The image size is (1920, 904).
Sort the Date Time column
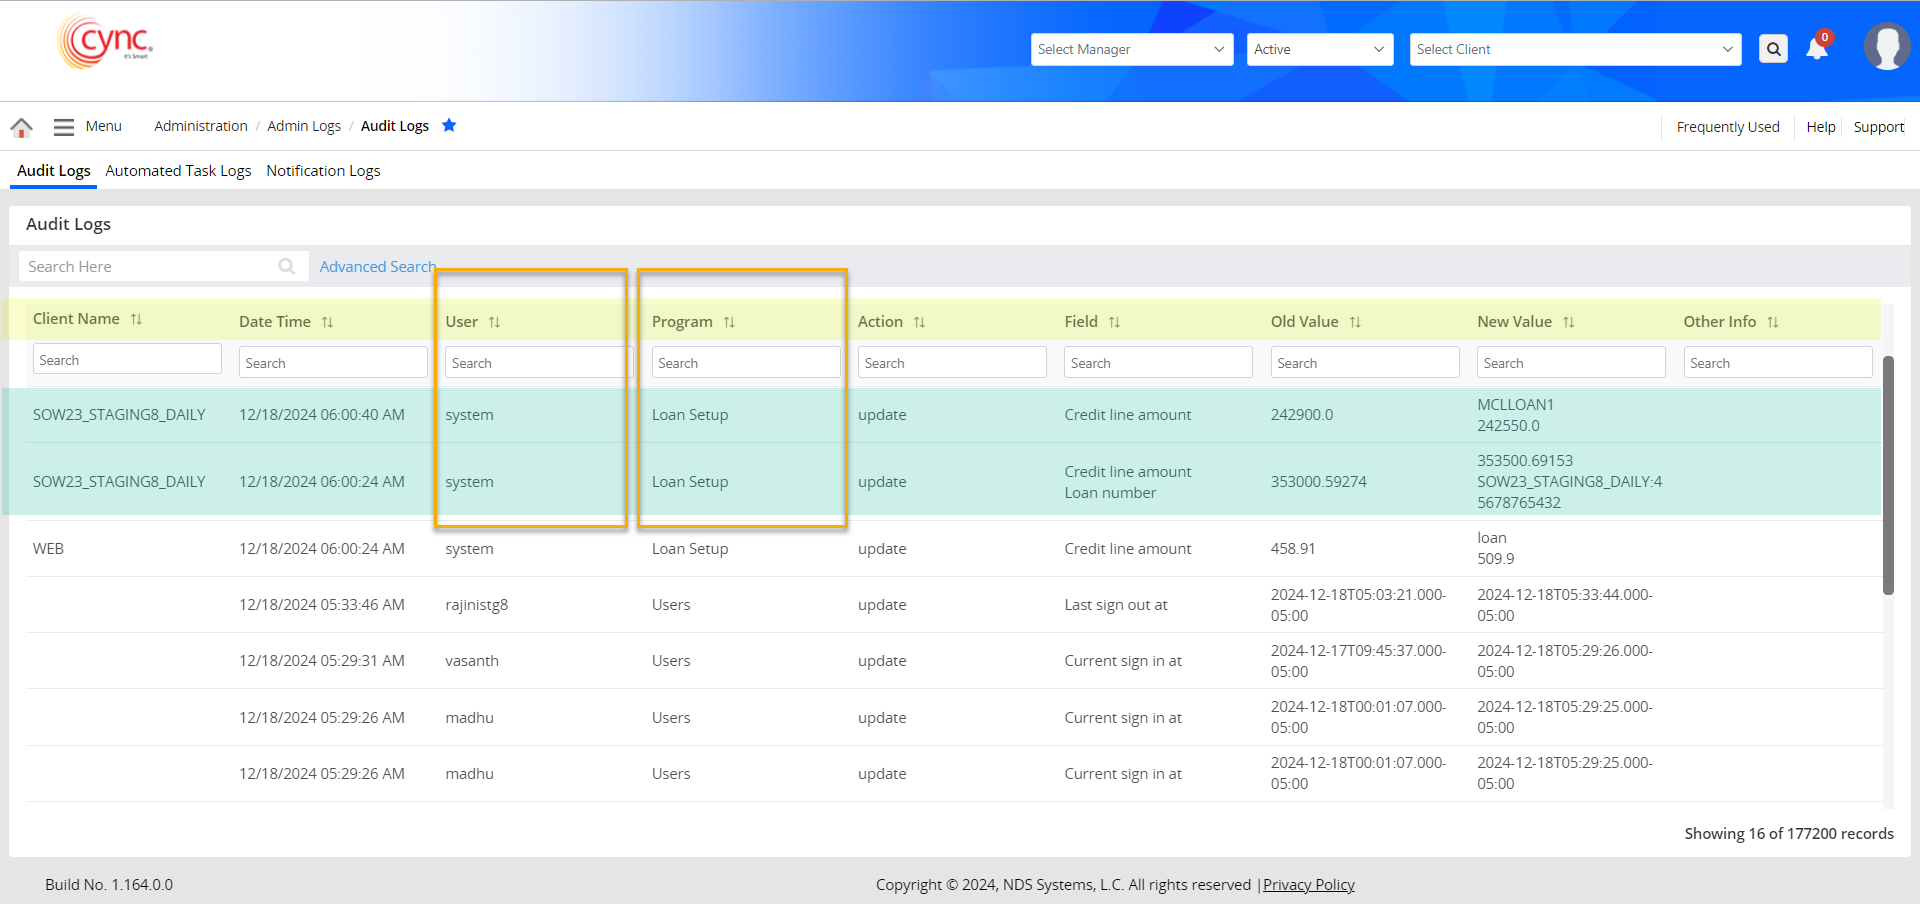(x=327, y=322)
